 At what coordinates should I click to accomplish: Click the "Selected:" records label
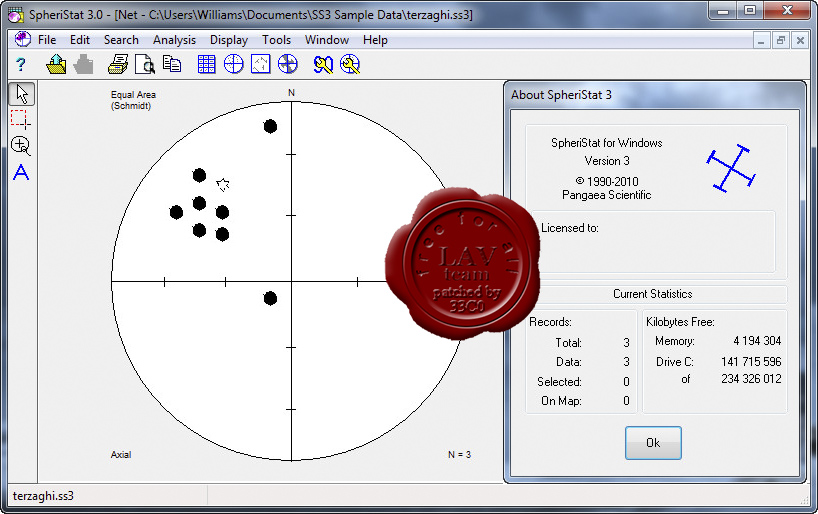(559, 382)
